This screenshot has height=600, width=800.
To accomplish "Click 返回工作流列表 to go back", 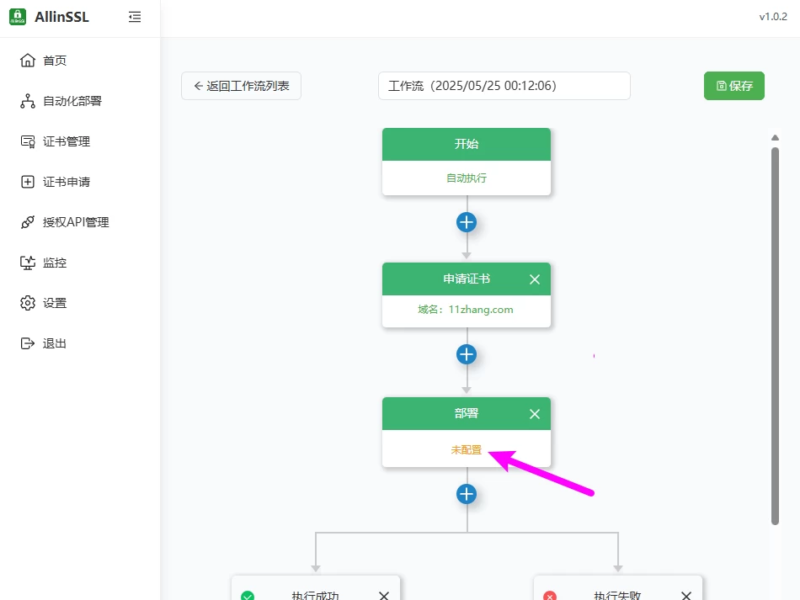I will 240,86.
